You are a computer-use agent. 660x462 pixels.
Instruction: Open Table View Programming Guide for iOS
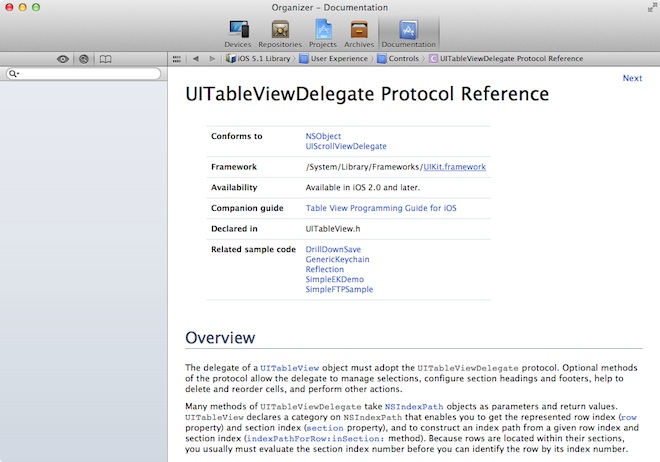(380, 208)
